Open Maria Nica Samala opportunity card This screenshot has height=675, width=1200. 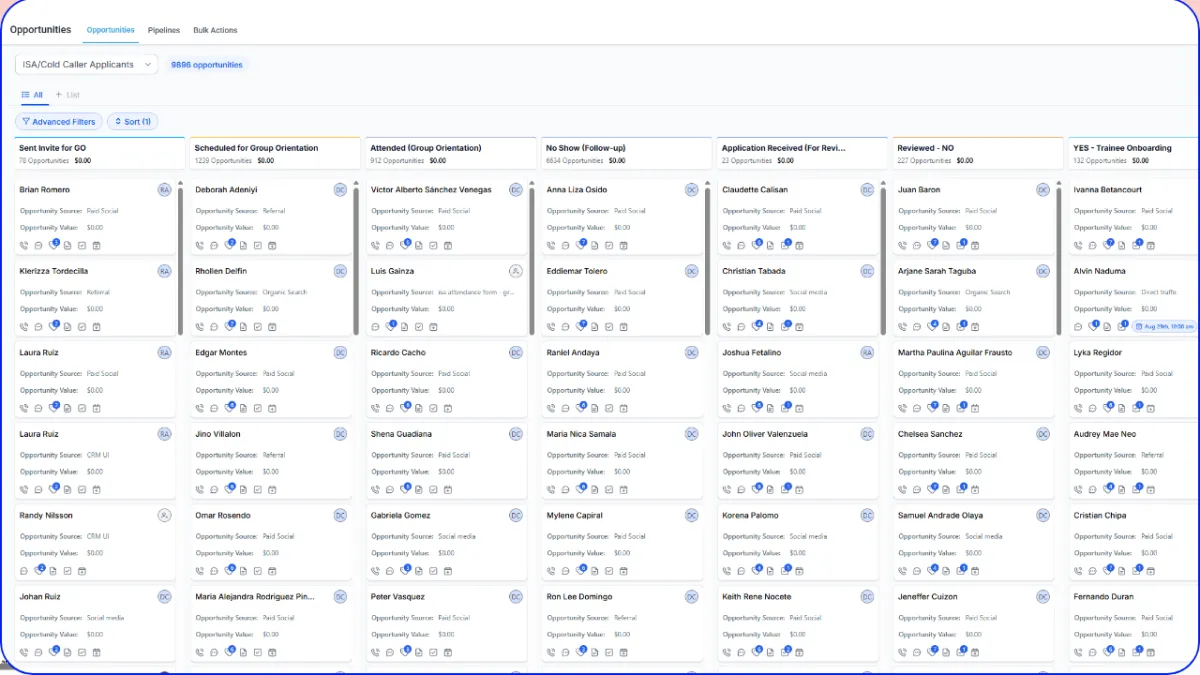pos(623,460)
